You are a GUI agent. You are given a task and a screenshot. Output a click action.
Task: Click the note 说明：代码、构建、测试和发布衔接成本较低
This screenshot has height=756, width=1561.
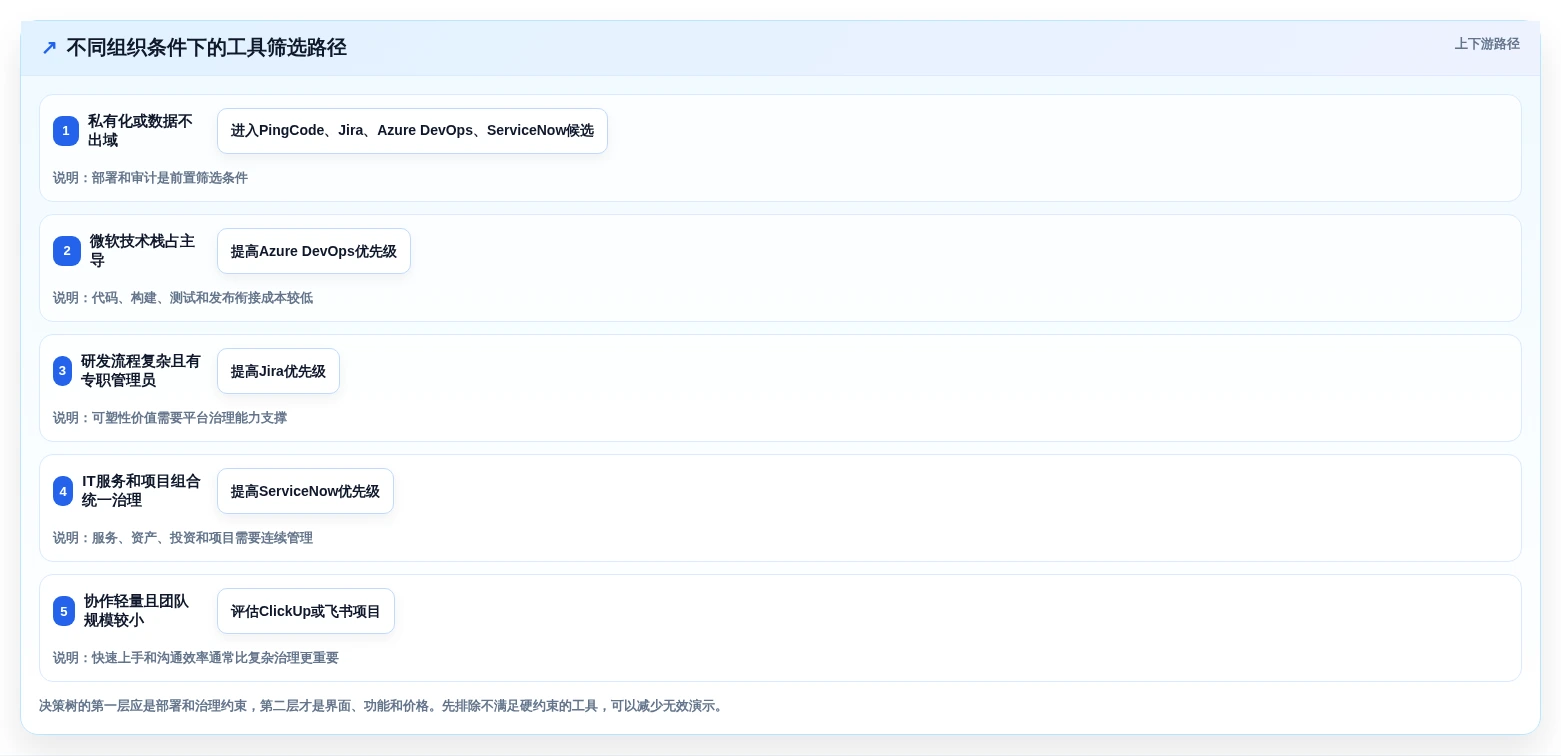pos(183,298)
